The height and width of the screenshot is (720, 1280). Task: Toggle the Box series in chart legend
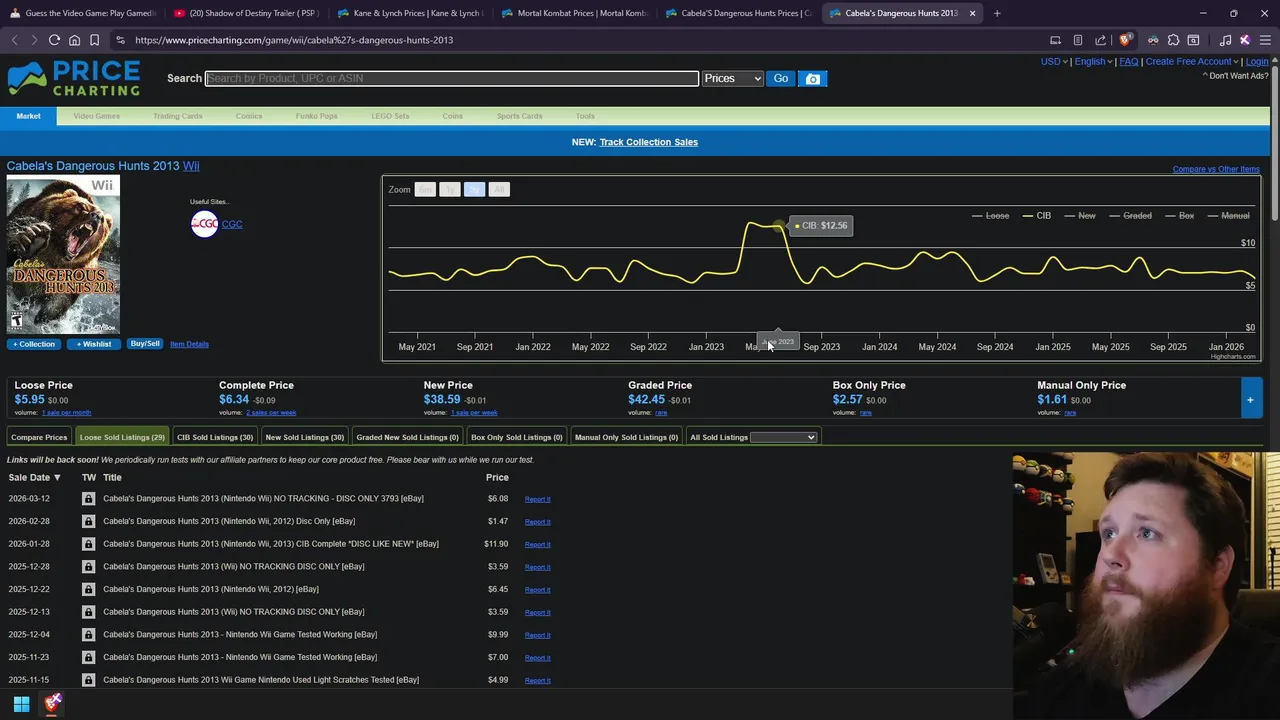[x=1179, y=216]
